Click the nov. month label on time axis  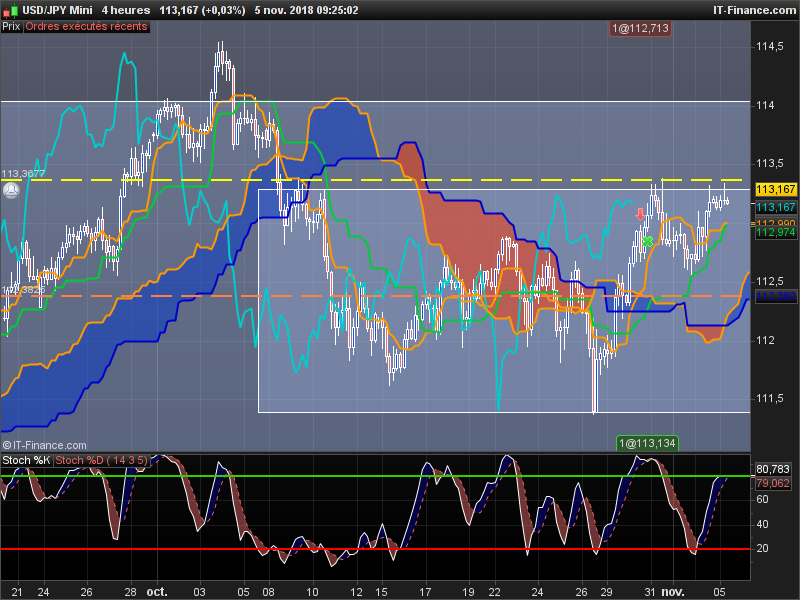point(672,592)
